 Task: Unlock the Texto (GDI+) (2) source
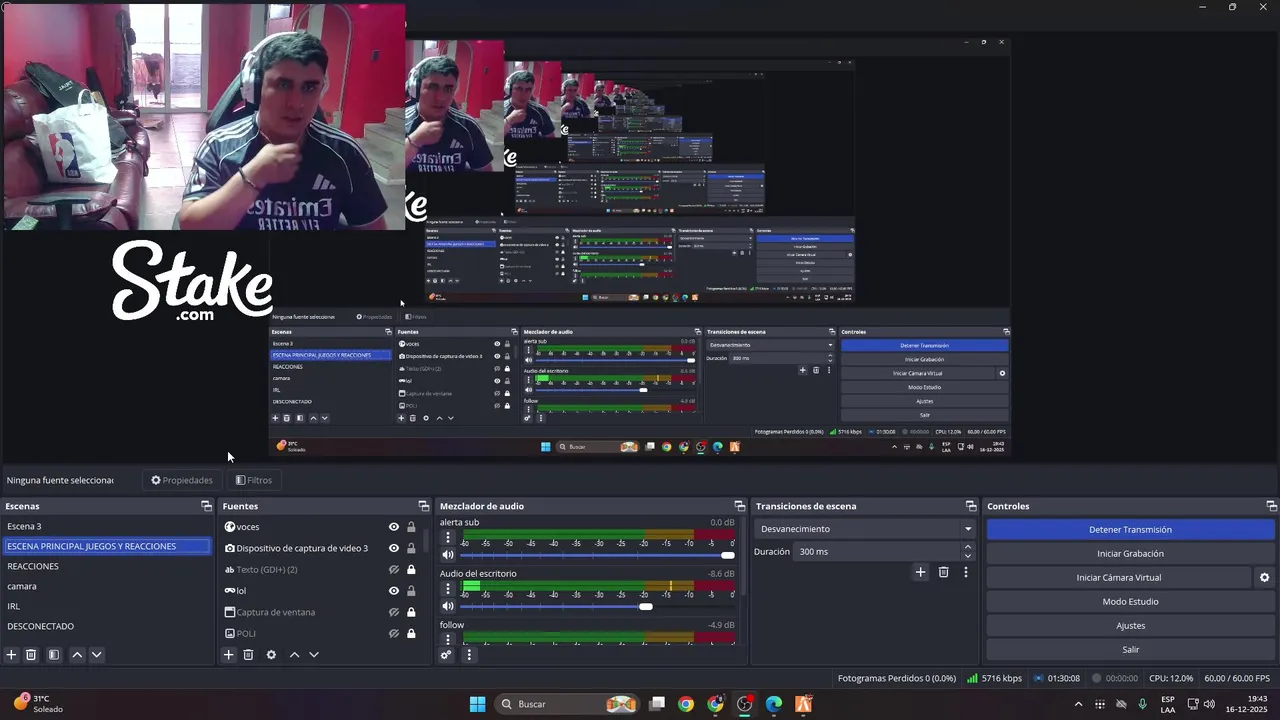(x=411, y=570)
